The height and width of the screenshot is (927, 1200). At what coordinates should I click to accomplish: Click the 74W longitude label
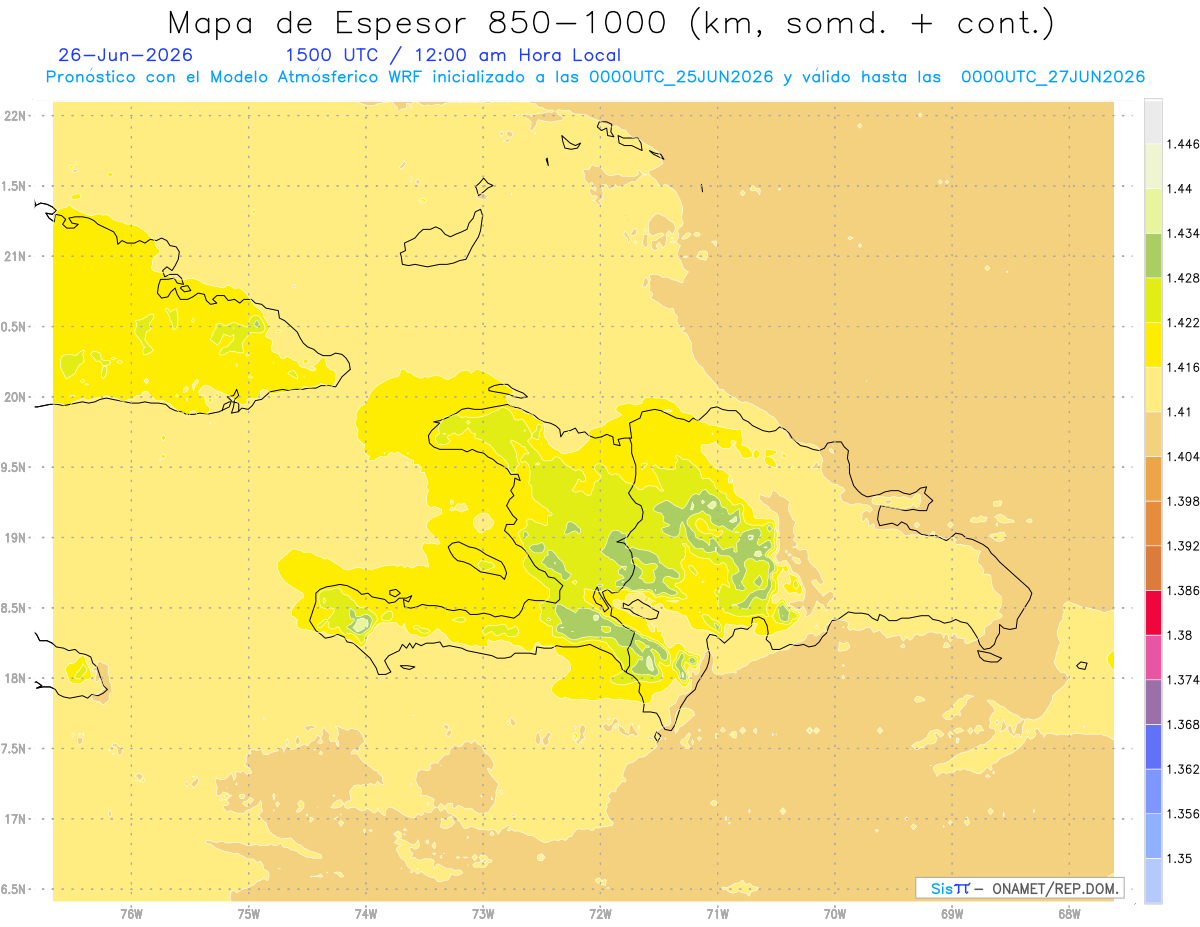click(366, 914)
